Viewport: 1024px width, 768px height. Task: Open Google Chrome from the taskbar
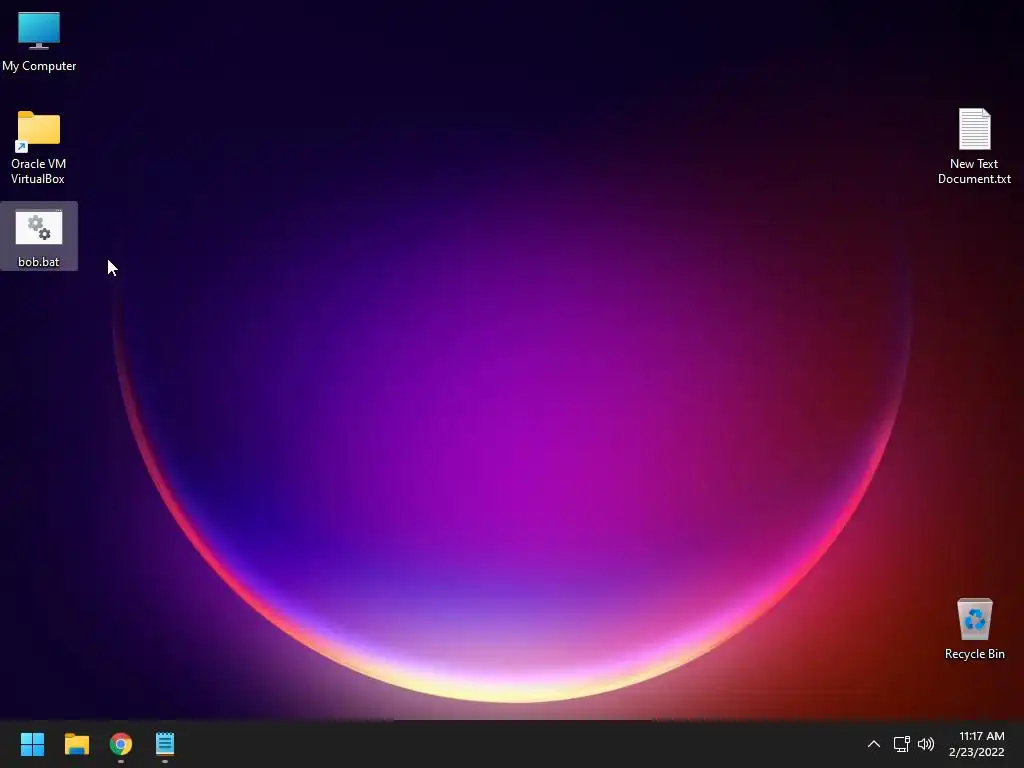click(x=121, y=744)
